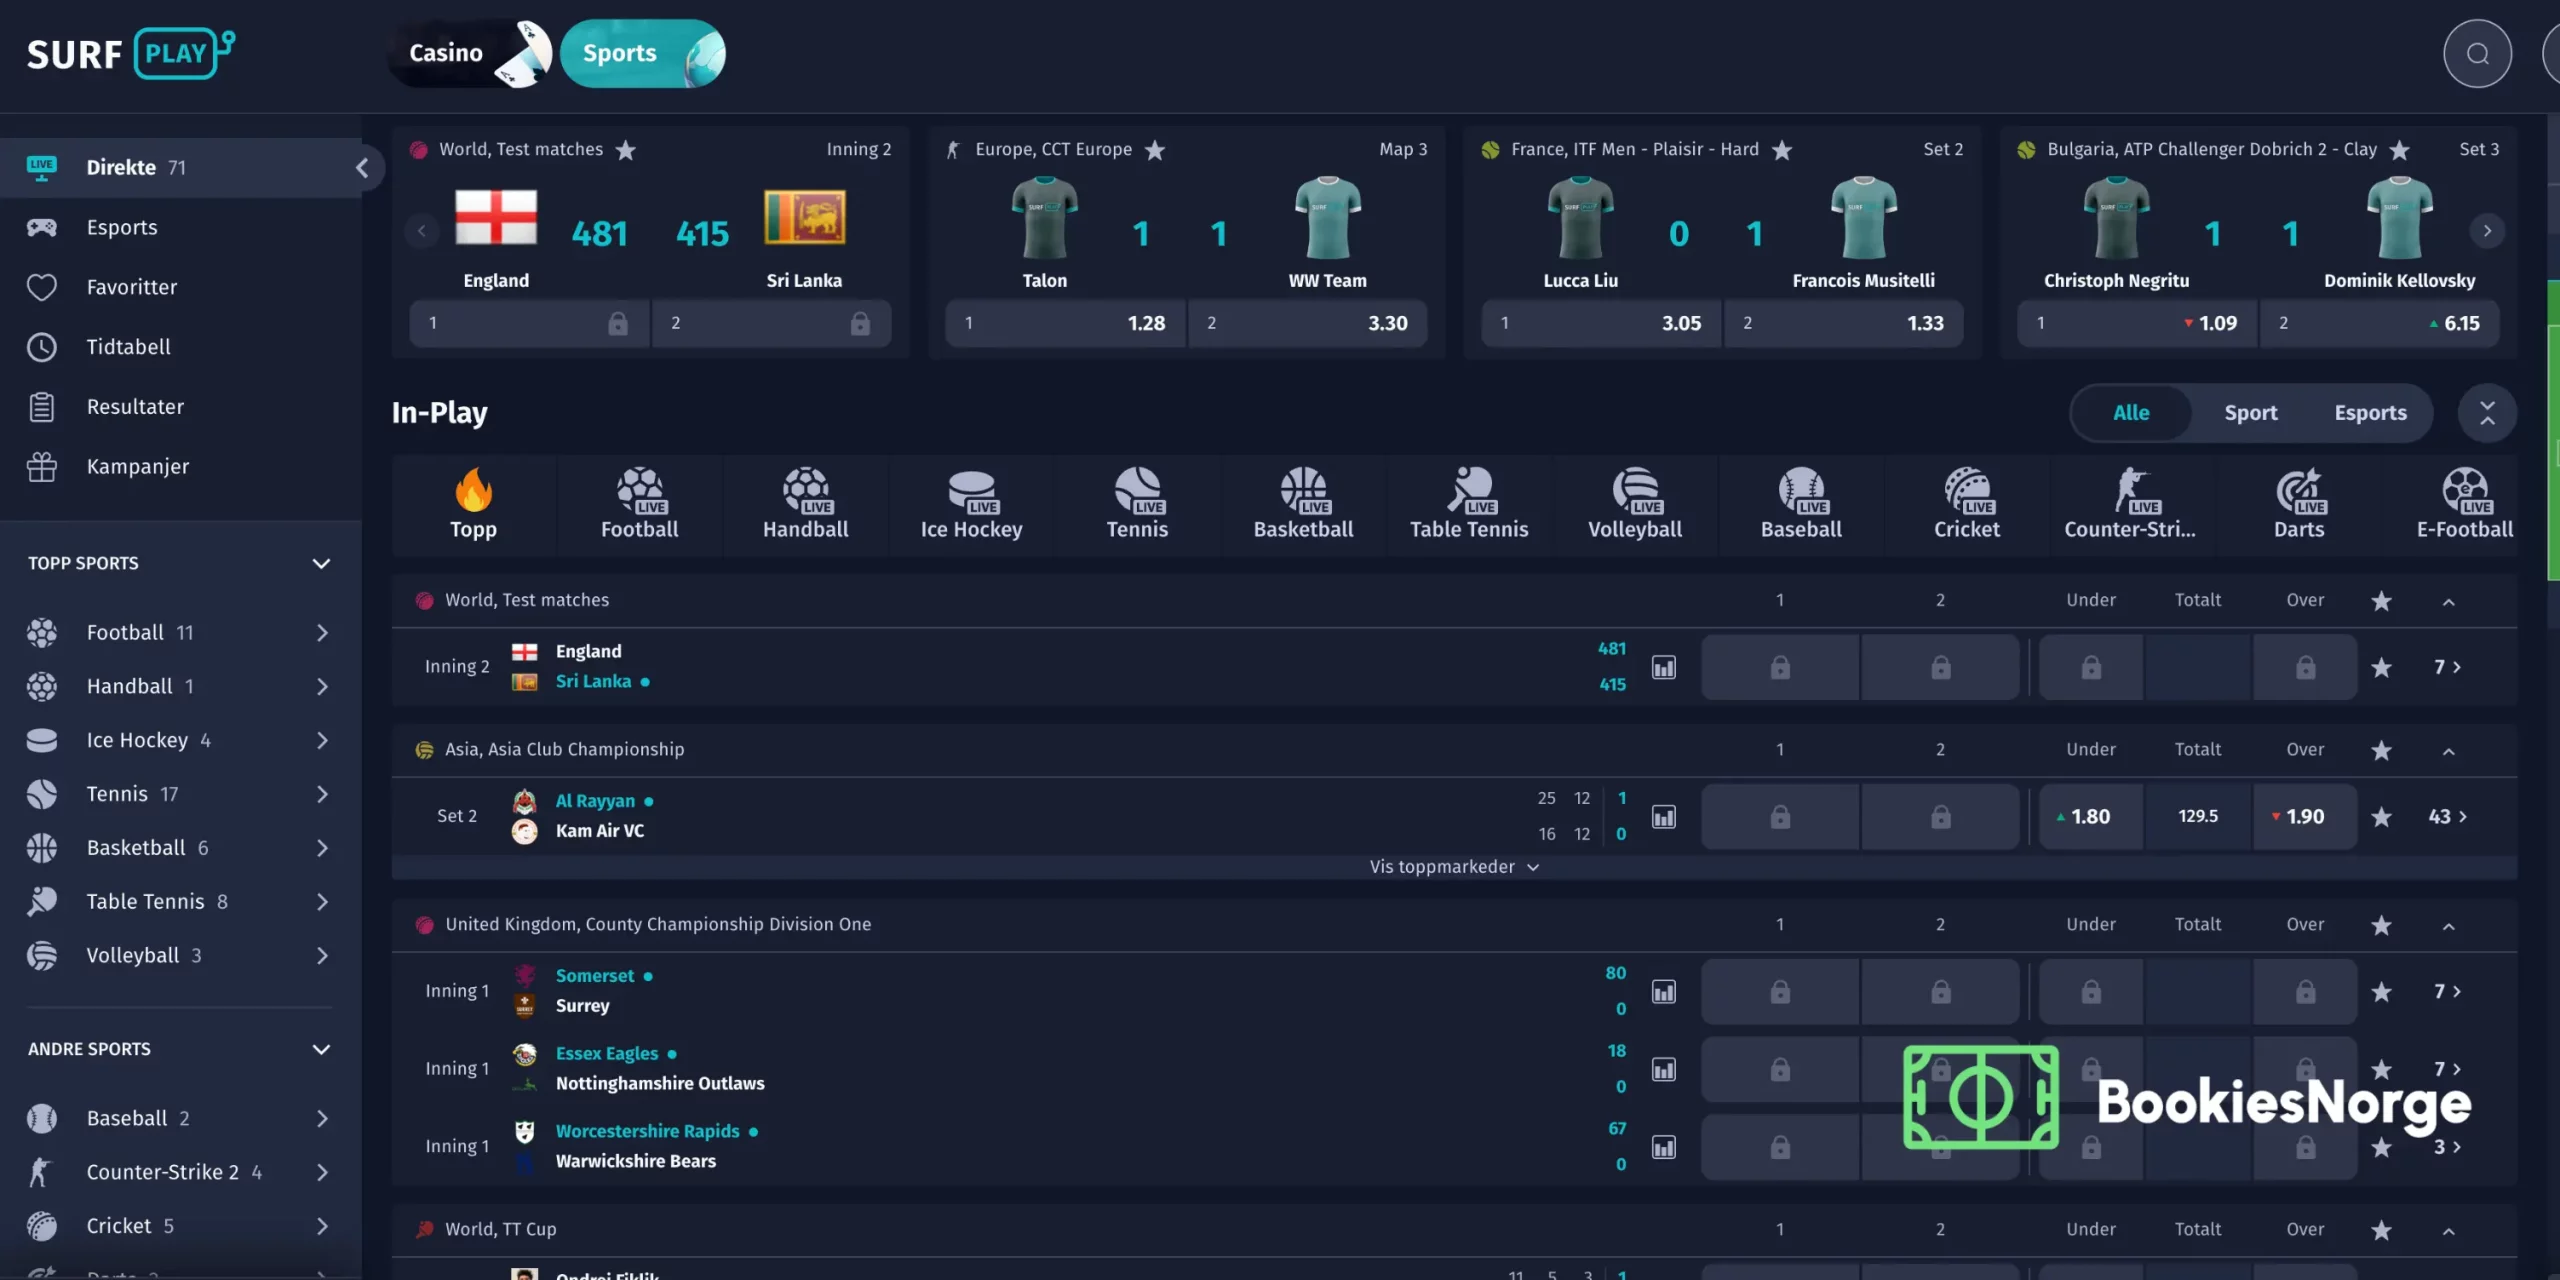Viewport: 2560px width, 1280px height.
Task: Switch to Casino tab
Action: pyautogui.click(x=470, y=53)
